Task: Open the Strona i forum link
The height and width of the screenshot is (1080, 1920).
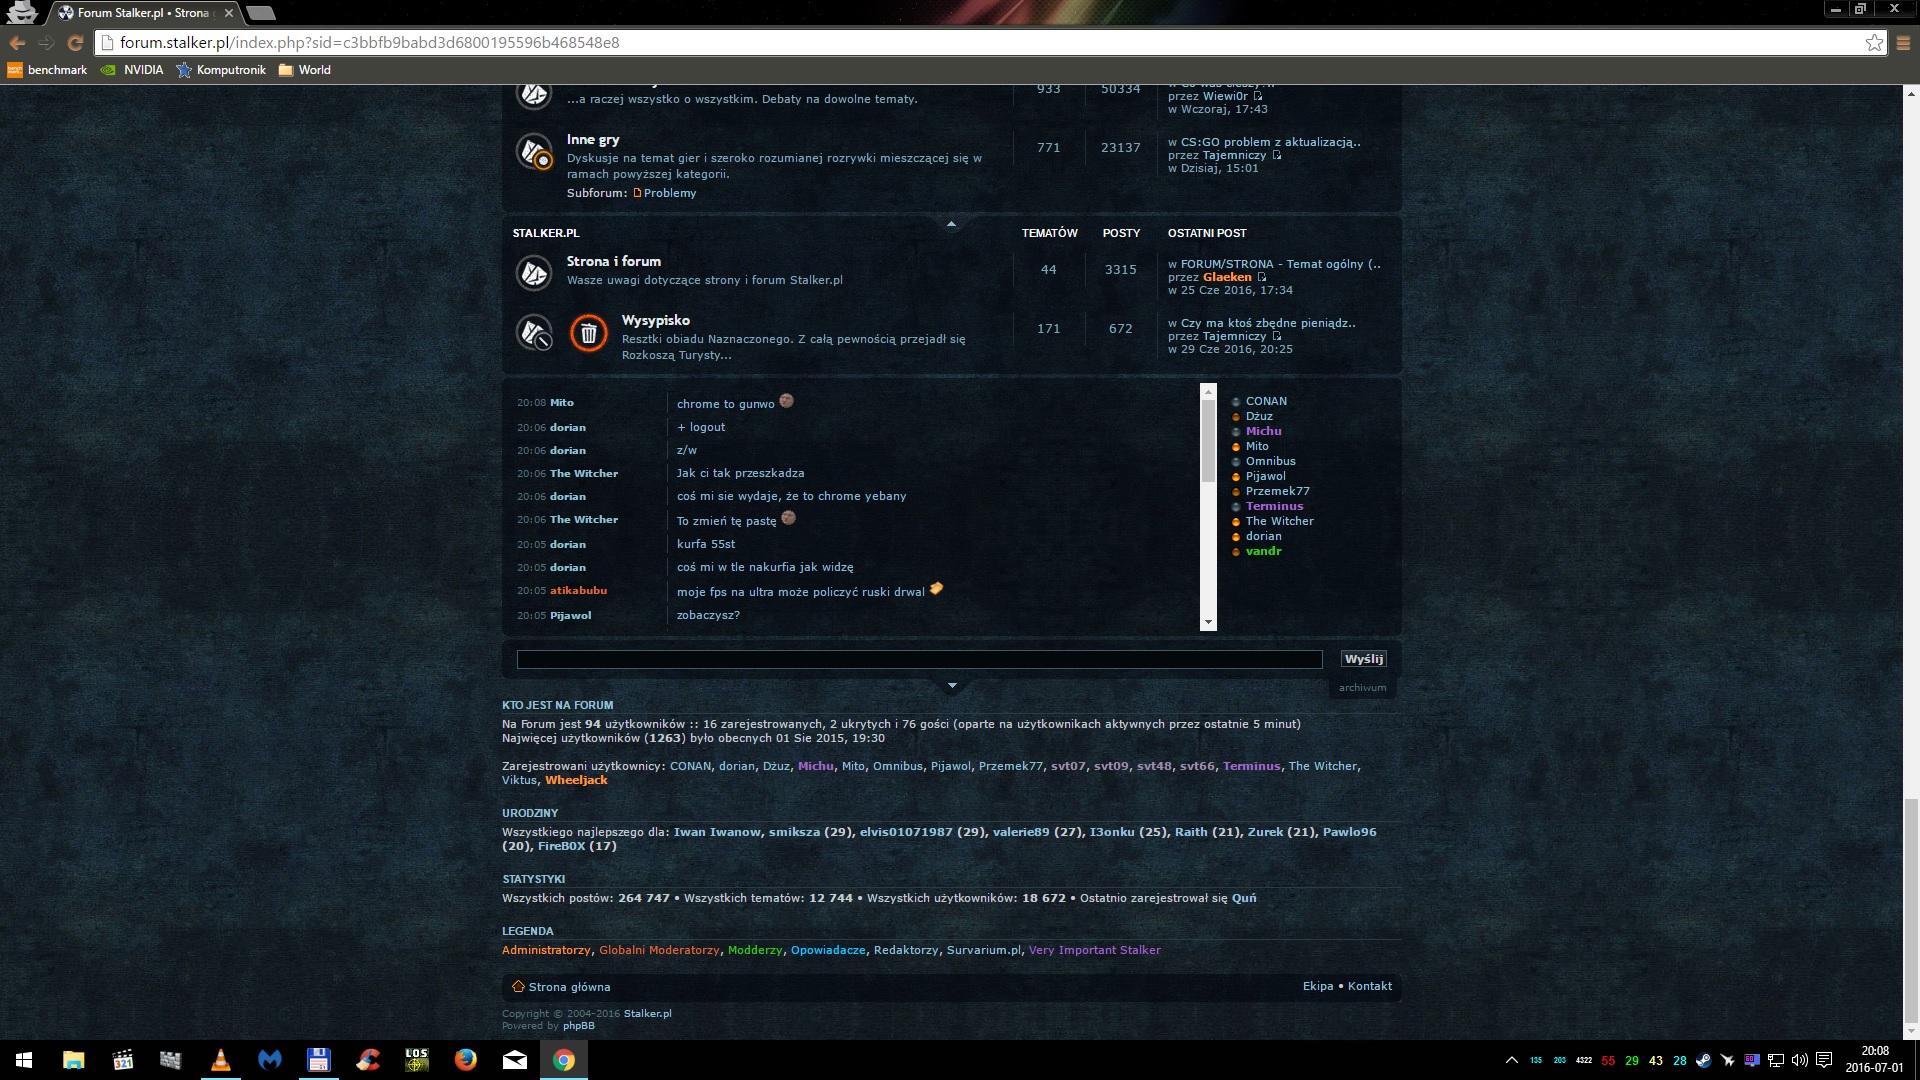Action: [x=613, y=261]
